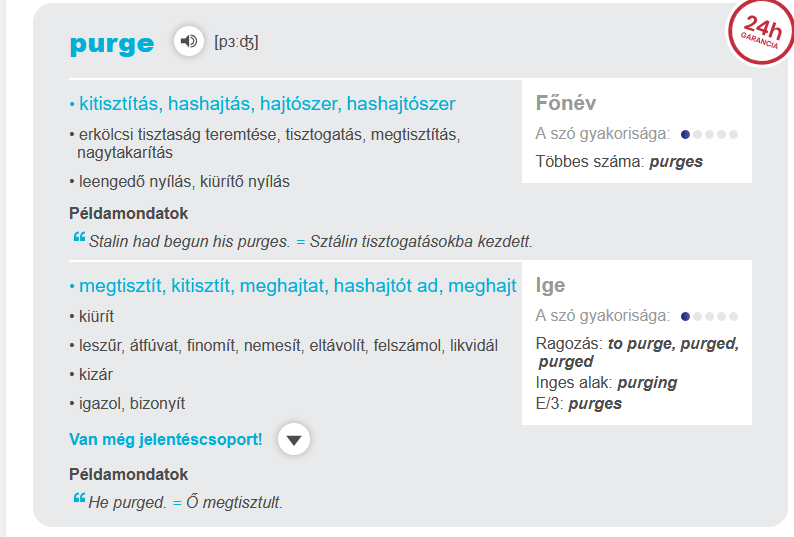Click the 'leengedő nyílás, kiürítő nyílás' meaning line
The width and height of the screenshot is (794, 537).
184,182
